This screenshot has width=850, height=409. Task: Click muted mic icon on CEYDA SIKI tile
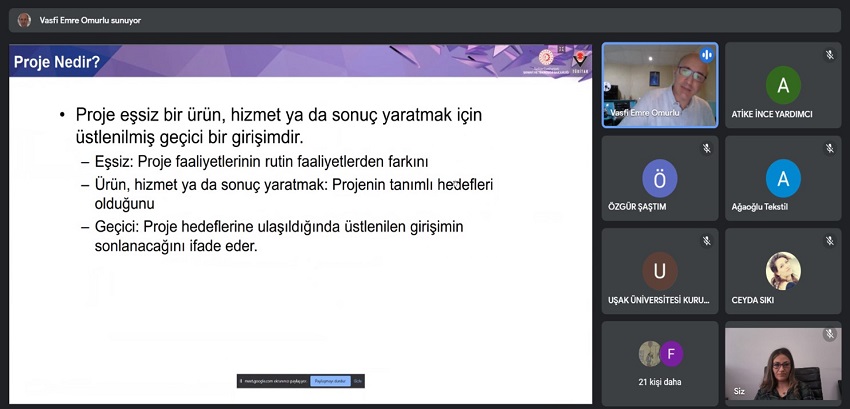tap(829, 241)
